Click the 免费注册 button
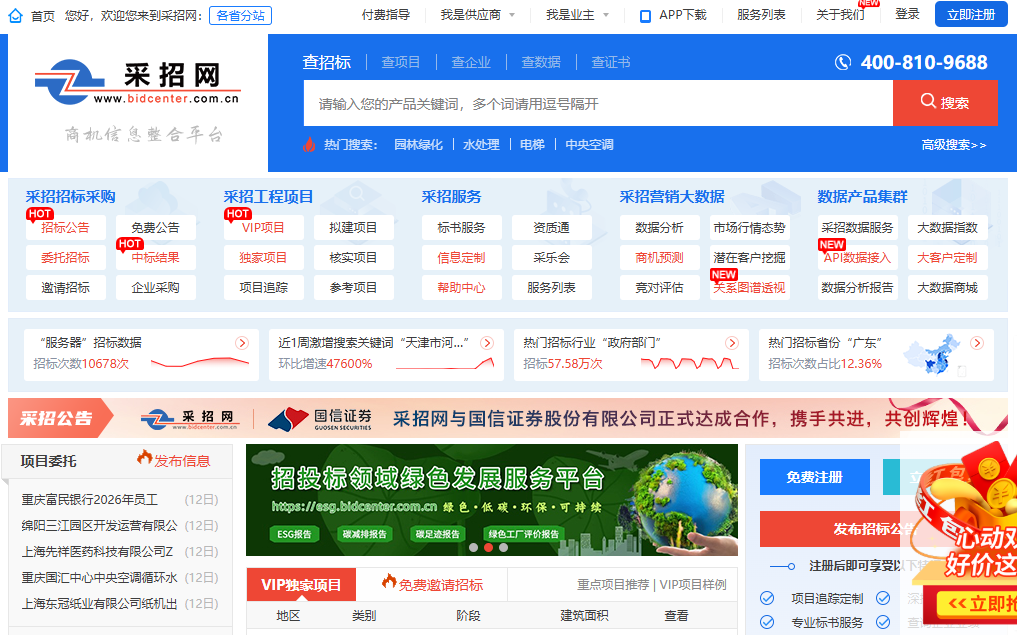 click(x=814, y=477)
